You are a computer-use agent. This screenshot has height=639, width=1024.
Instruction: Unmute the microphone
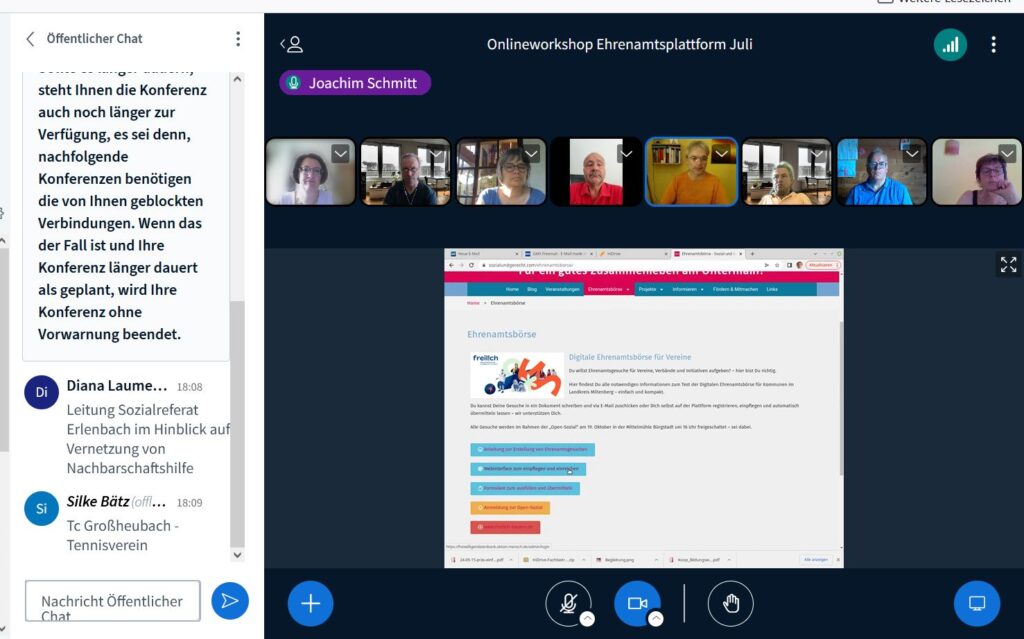point(568,603)
